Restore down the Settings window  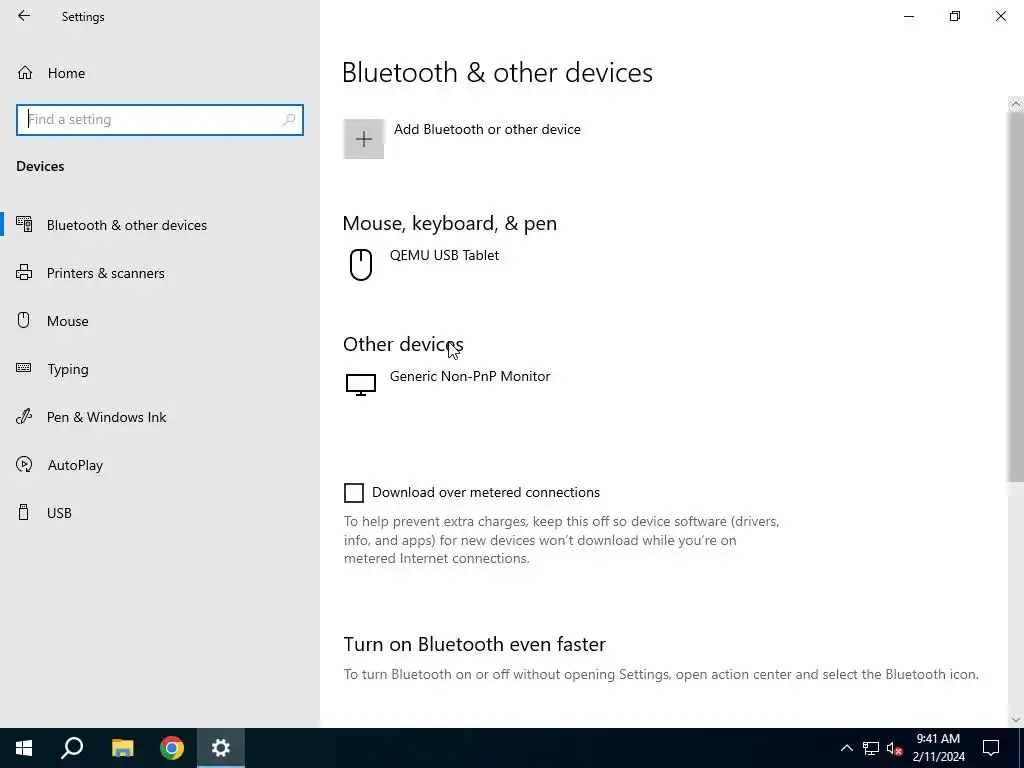coord(955,16)
